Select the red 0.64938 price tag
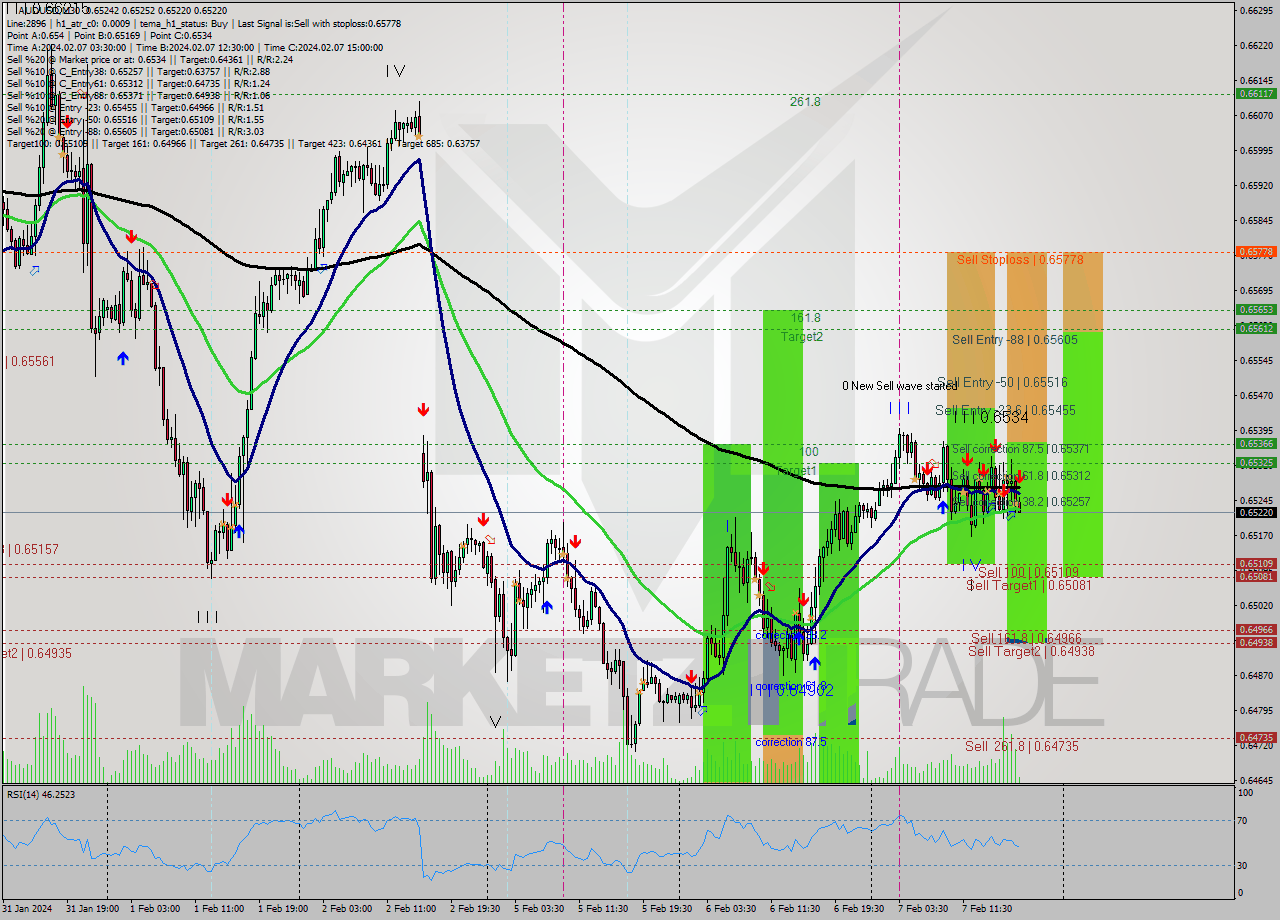 click(1256, 643)
